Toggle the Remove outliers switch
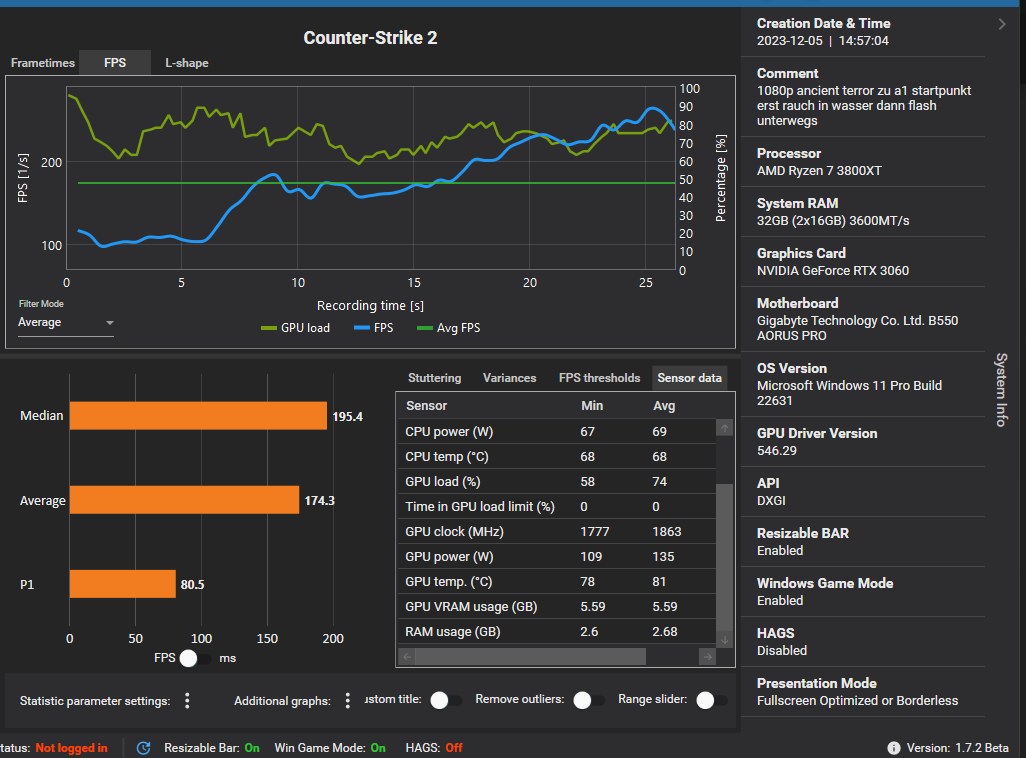The height and width of the screenshot is (758, 1026). click(589, 700)
